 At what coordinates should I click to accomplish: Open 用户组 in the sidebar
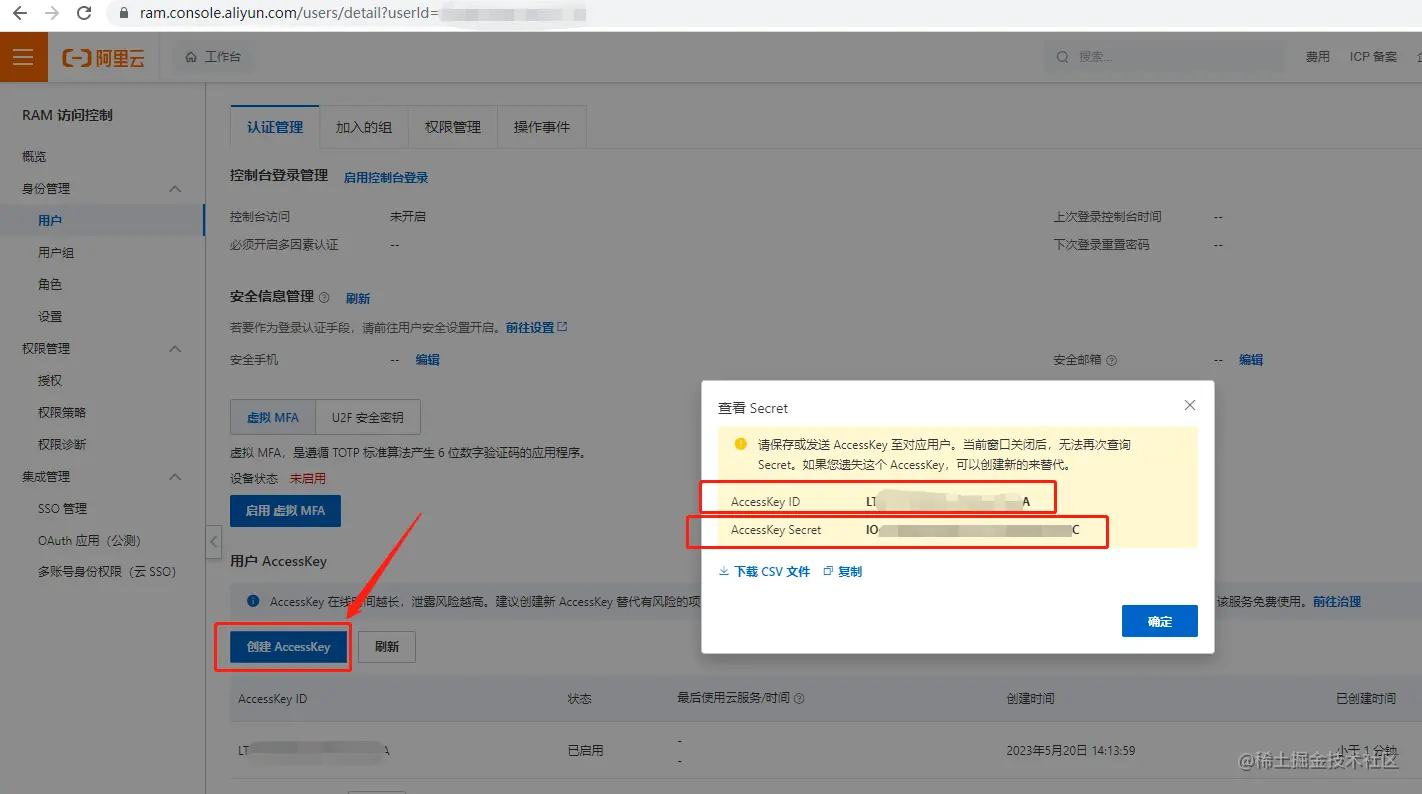56,253
